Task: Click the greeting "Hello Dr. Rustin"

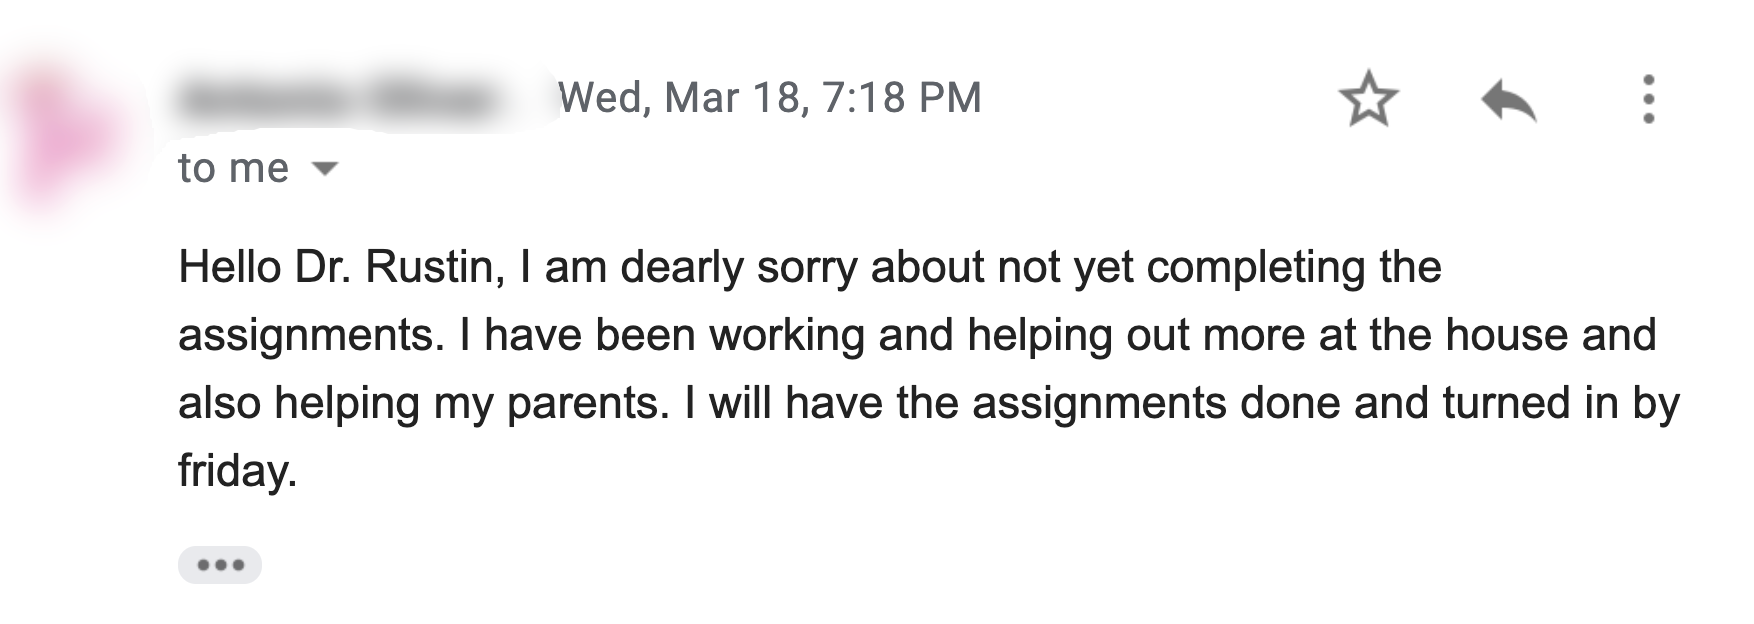Action: click(x=336, y=267)
